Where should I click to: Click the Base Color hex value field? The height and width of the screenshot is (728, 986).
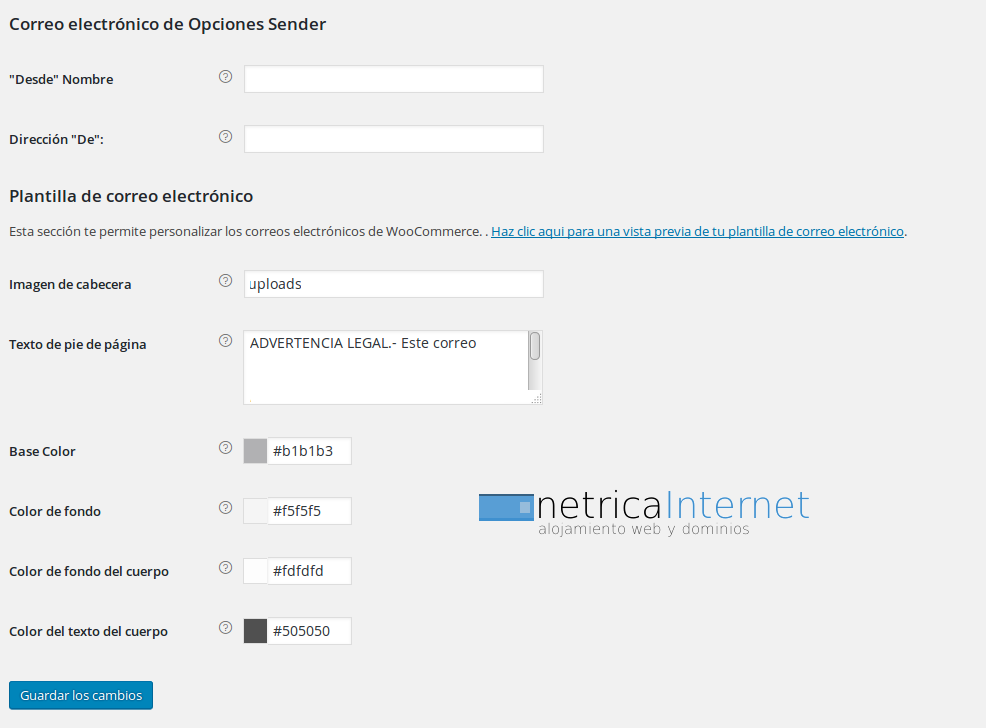pos(309,451)
